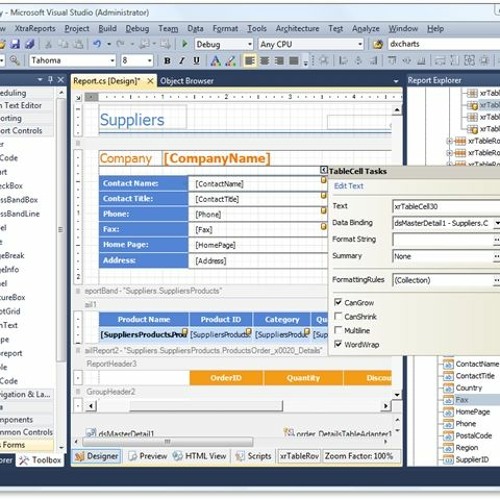Open the Tahoma font name dropdown
This screenshot has height=500, width=500.
[x=112, y=61]
